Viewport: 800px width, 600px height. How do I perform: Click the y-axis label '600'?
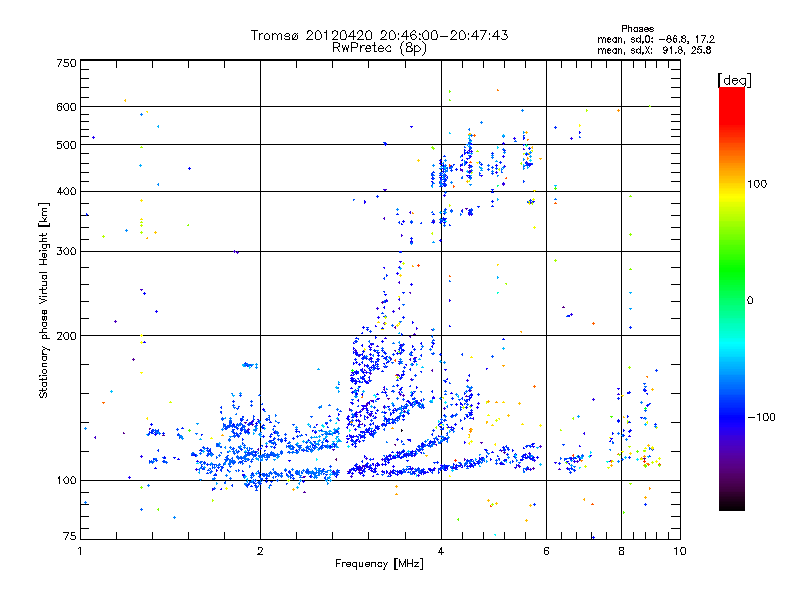pyautogui.click(x=66, y=107)
